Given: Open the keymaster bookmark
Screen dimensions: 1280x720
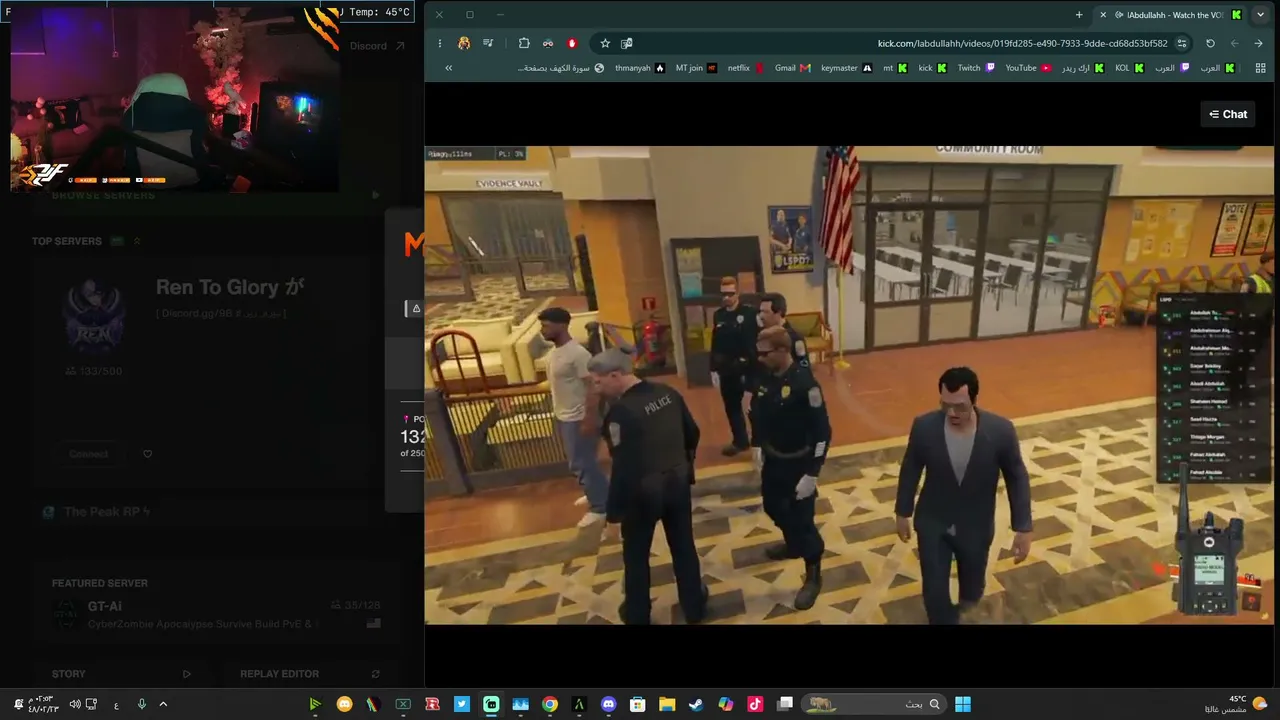Looking at the screenshot, I should click(x=846, y=68).
